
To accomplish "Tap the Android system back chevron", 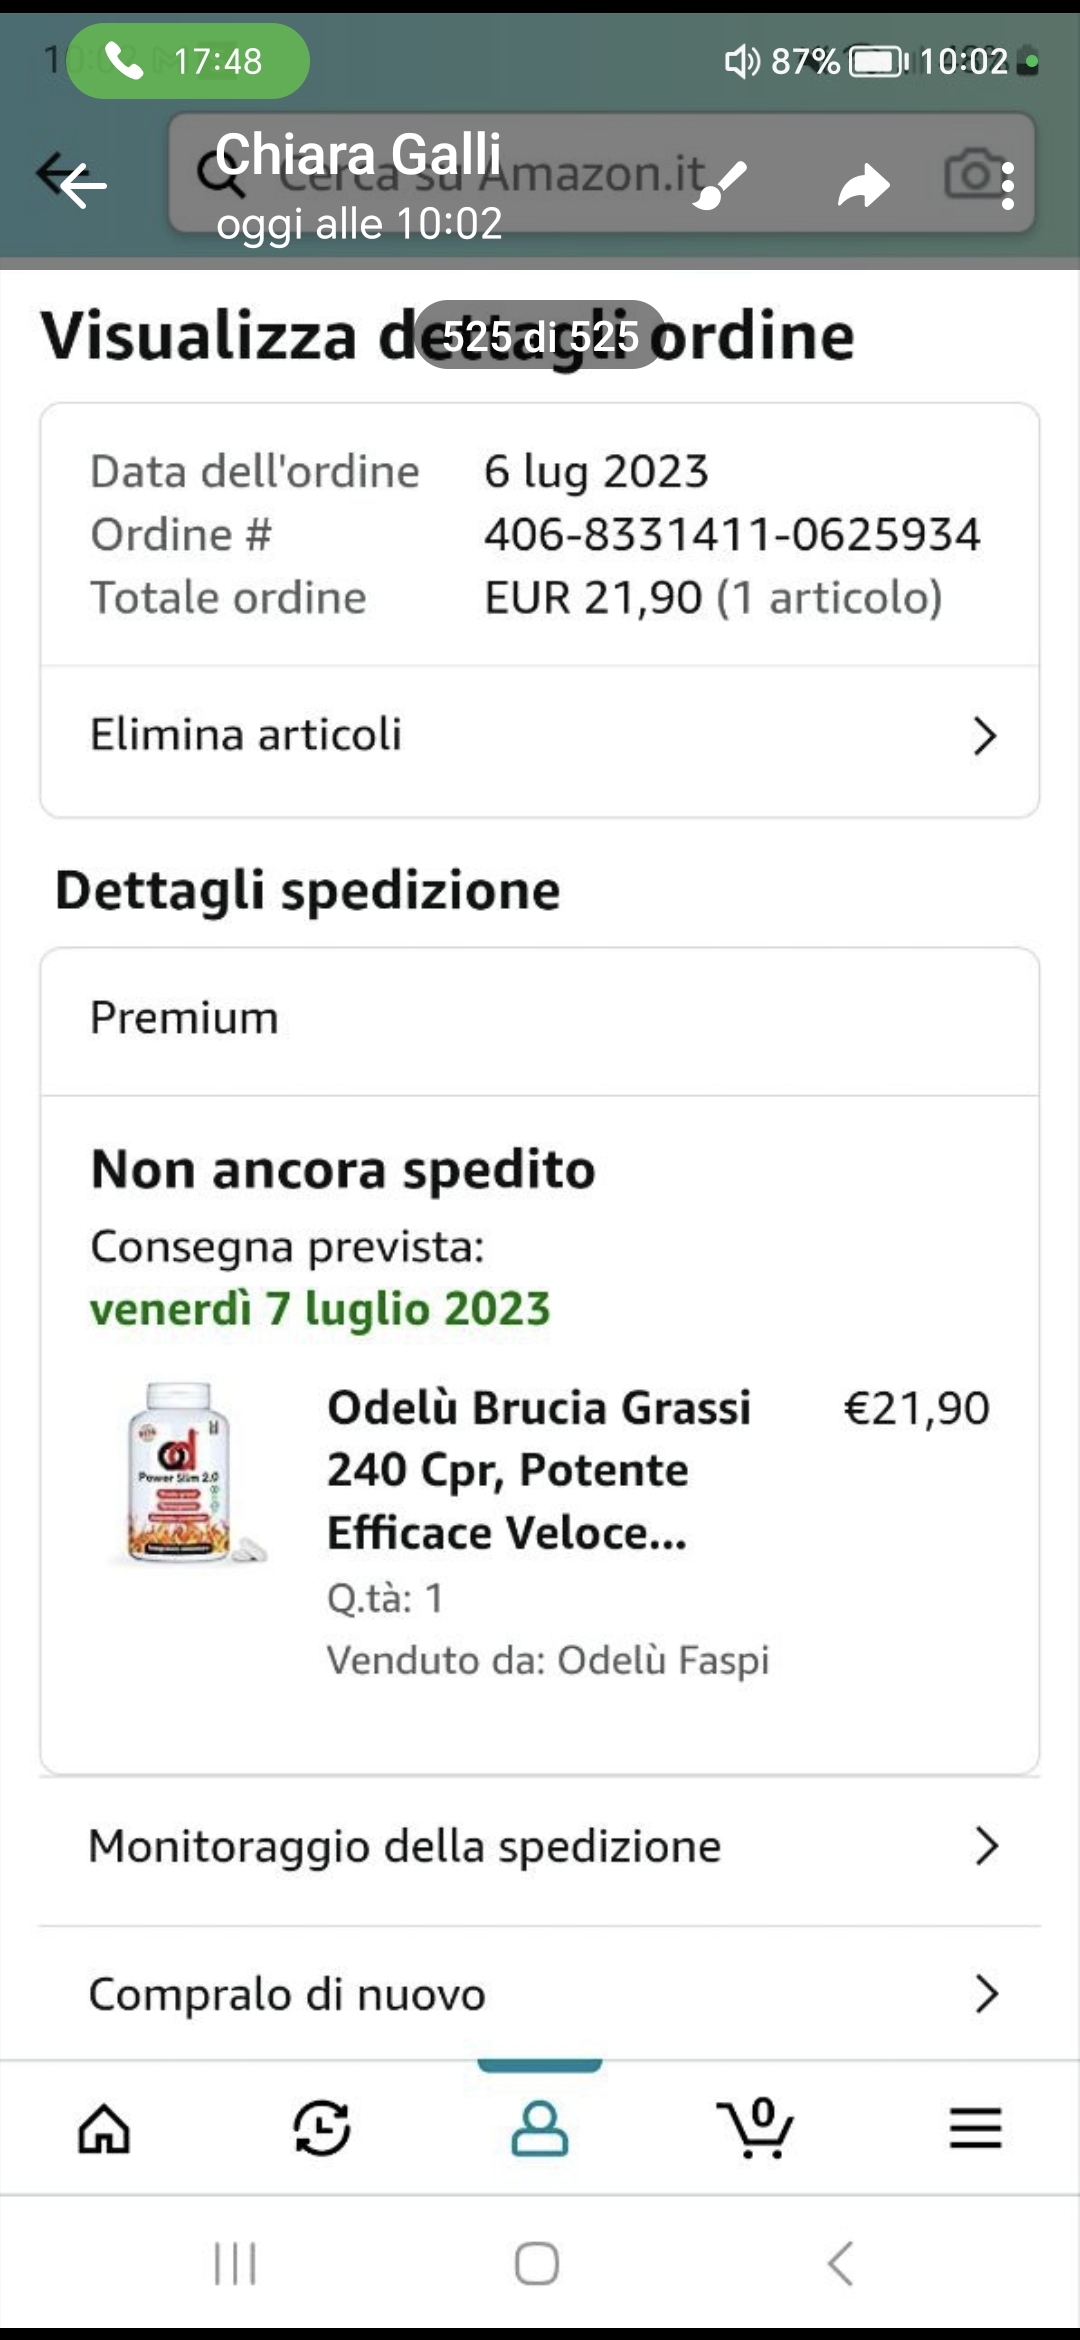I will 841,2263.
